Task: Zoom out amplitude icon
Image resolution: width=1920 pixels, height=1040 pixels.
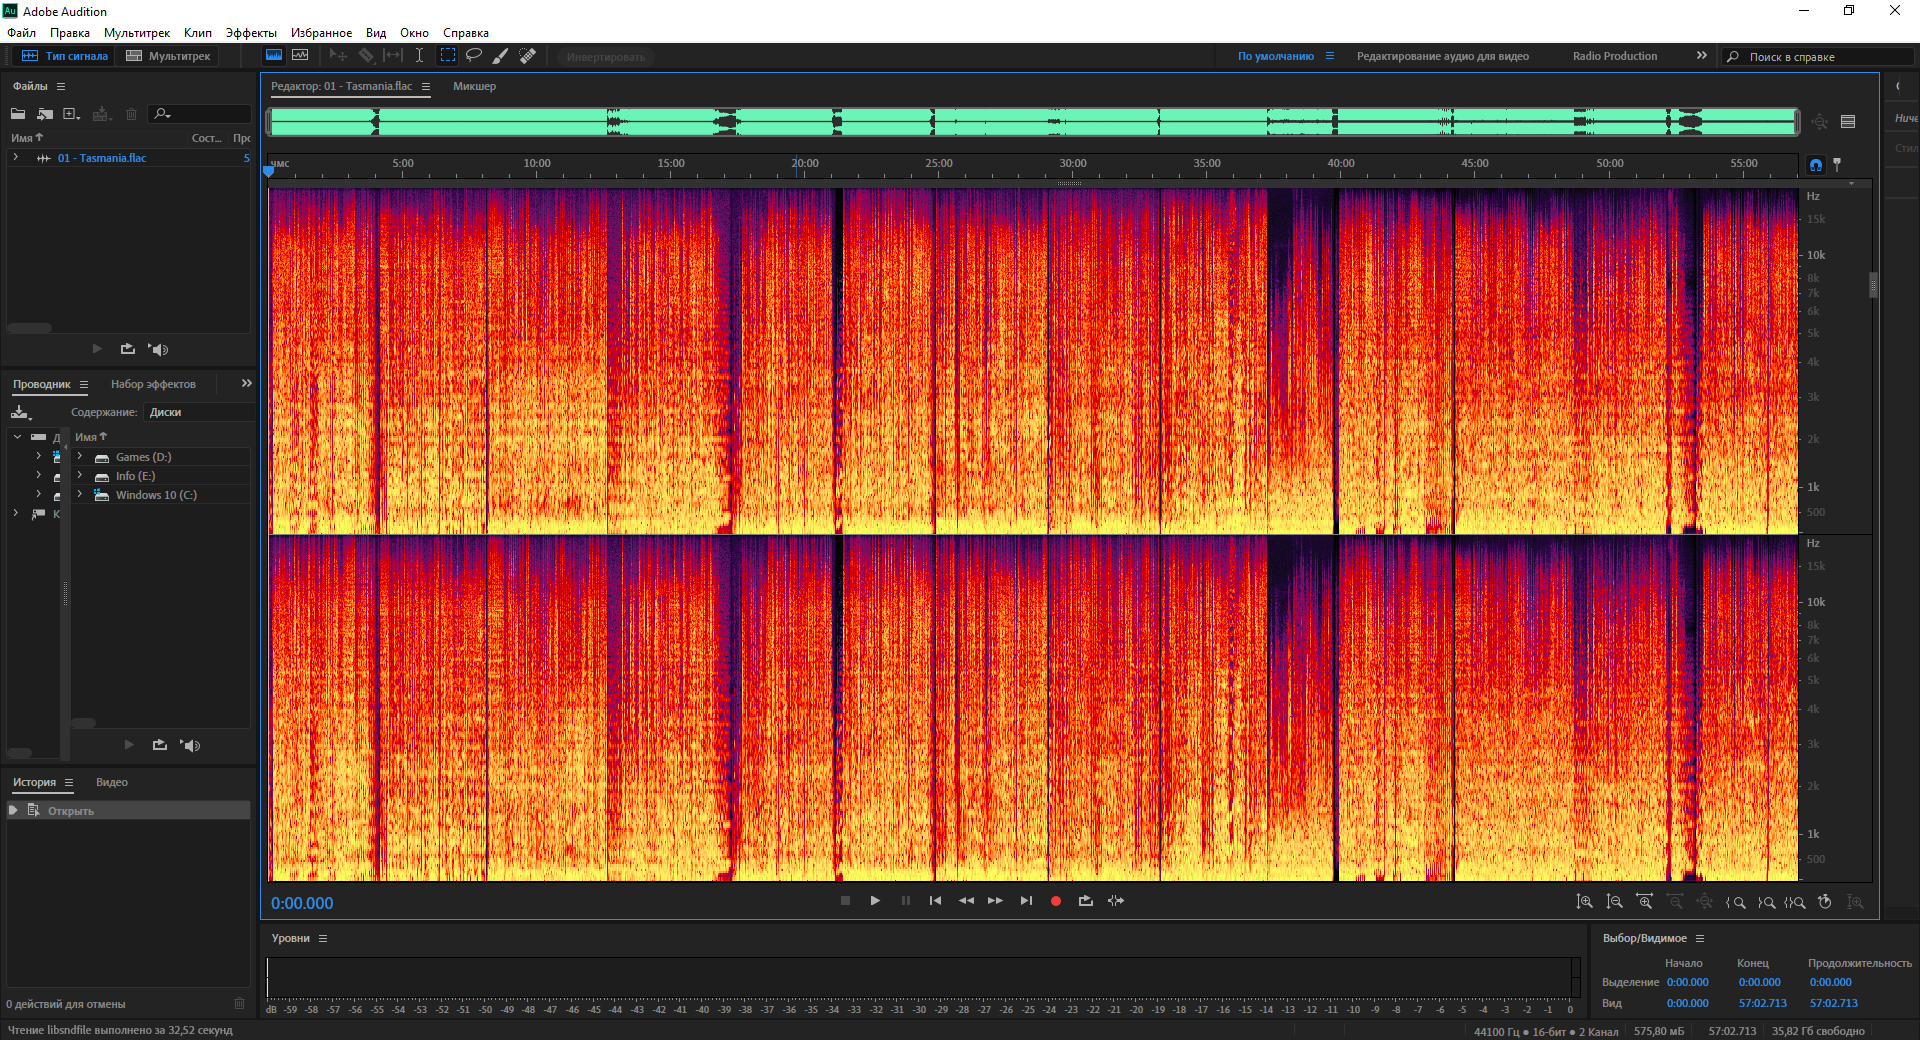Action: coord(1614,901)
